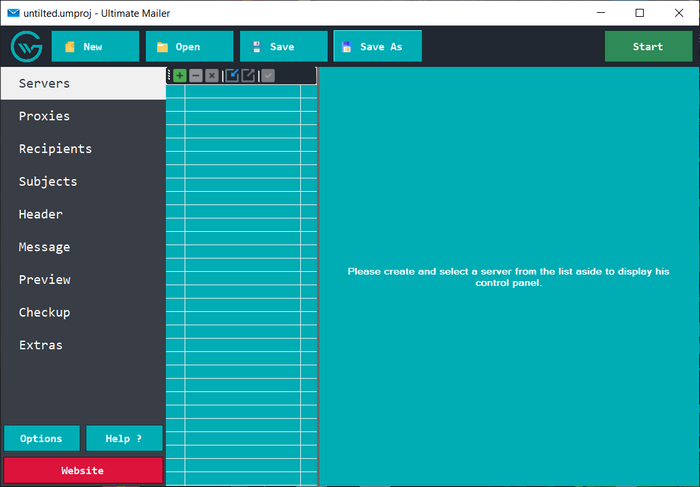Show the Preview section
The width and height of the screenshot is (700, 487).
(44, 280)
